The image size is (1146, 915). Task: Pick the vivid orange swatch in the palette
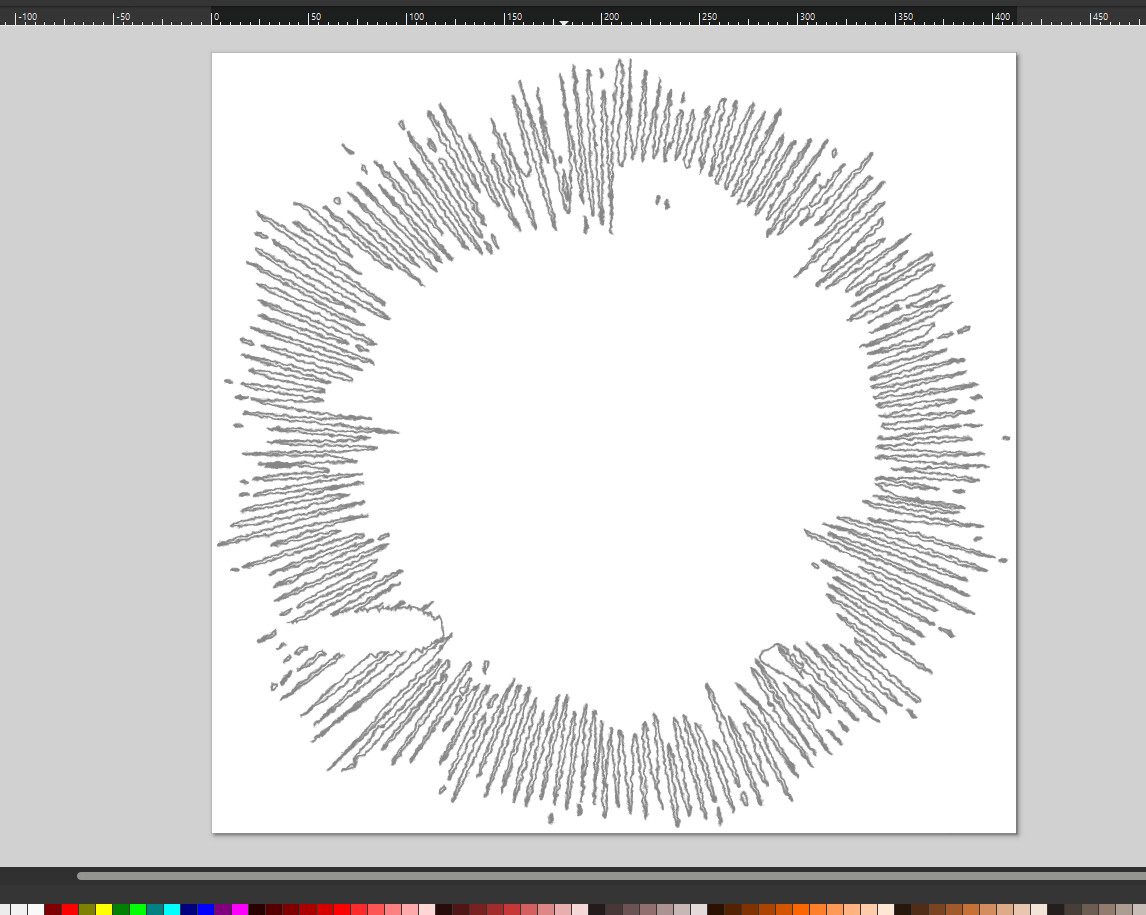tap(801, 909)
